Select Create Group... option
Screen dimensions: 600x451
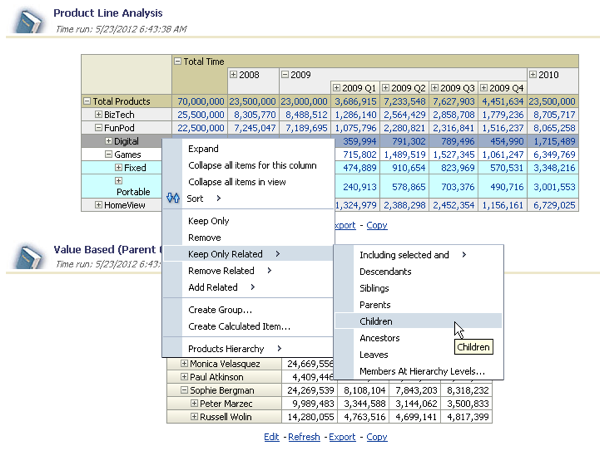[x=248, y=309]
